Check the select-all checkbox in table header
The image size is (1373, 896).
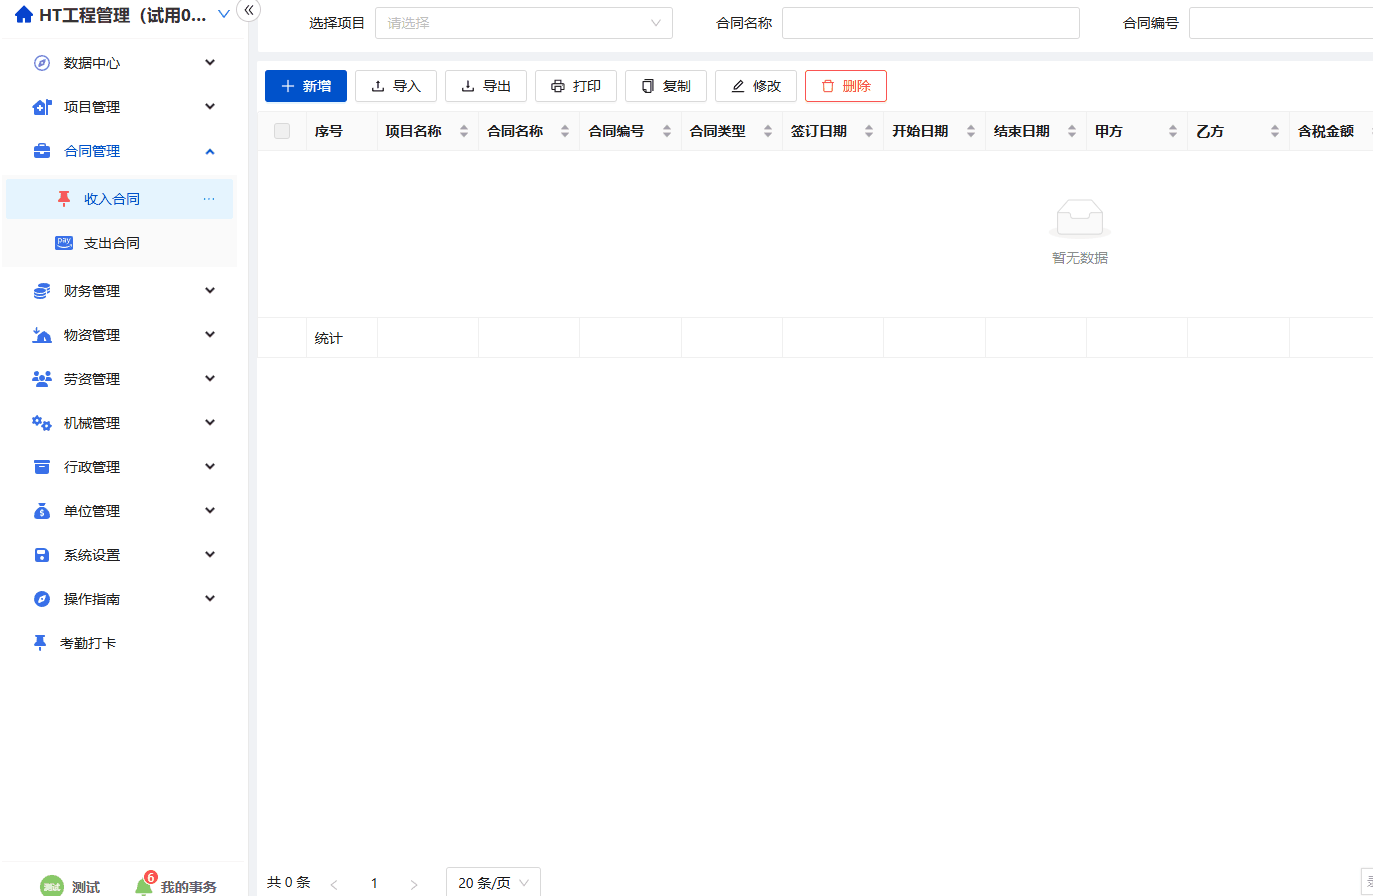(281, 130)
